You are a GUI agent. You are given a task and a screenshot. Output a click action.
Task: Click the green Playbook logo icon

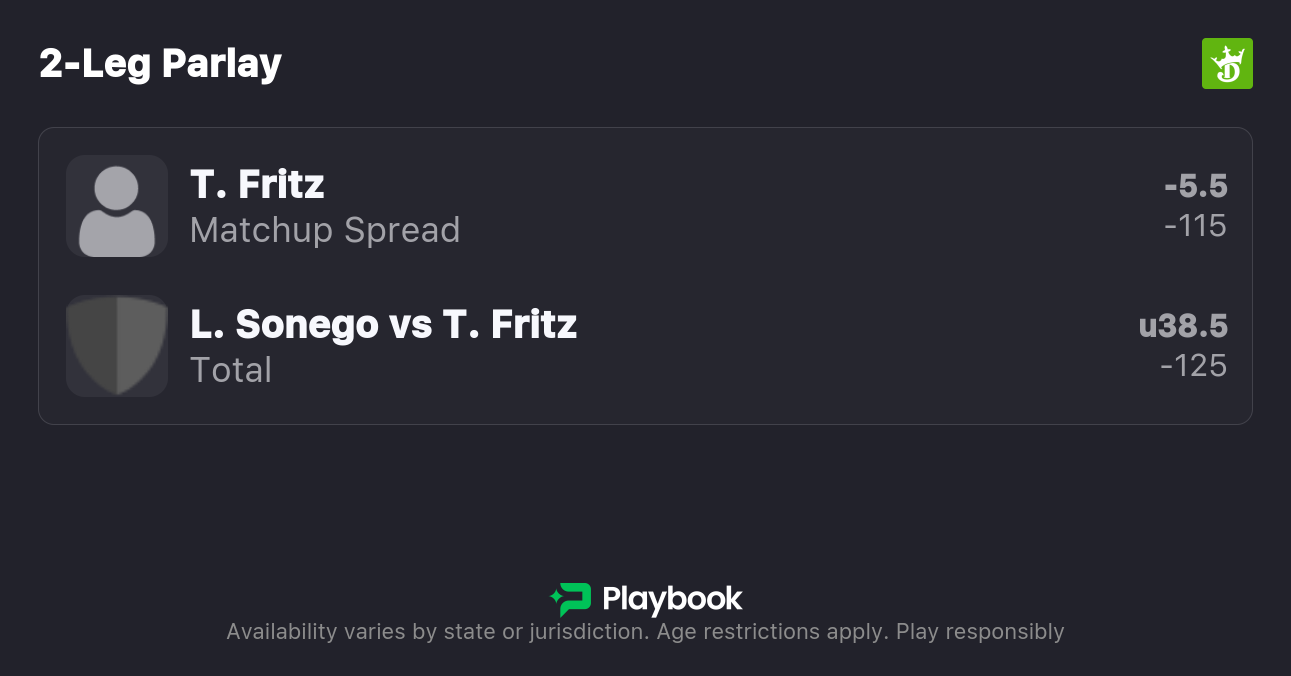coord(570,599)
